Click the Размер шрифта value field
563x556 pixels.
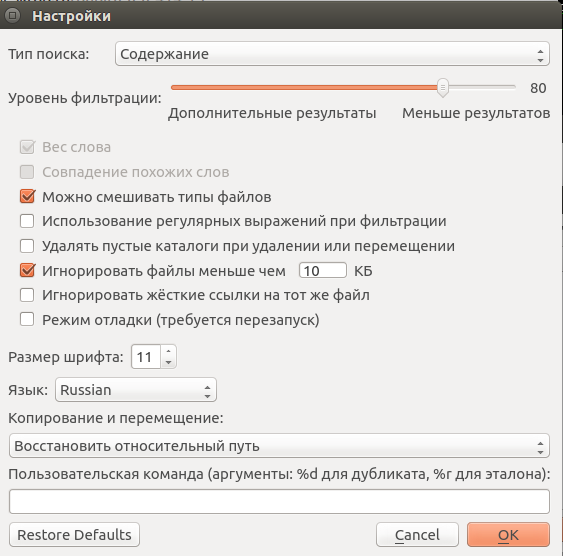tap(146, 357)
